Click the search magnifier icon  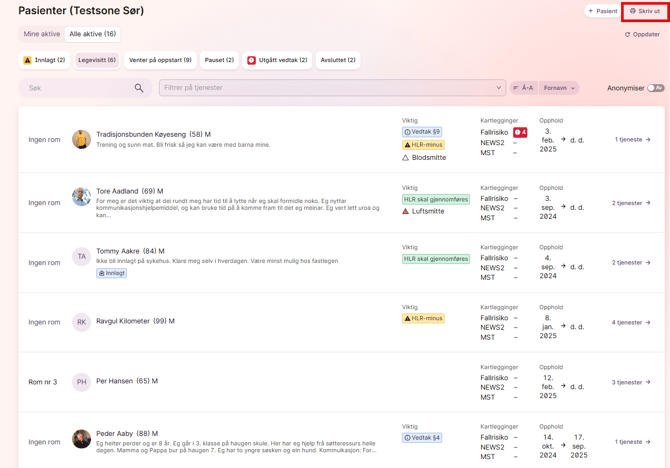(139, 88)
